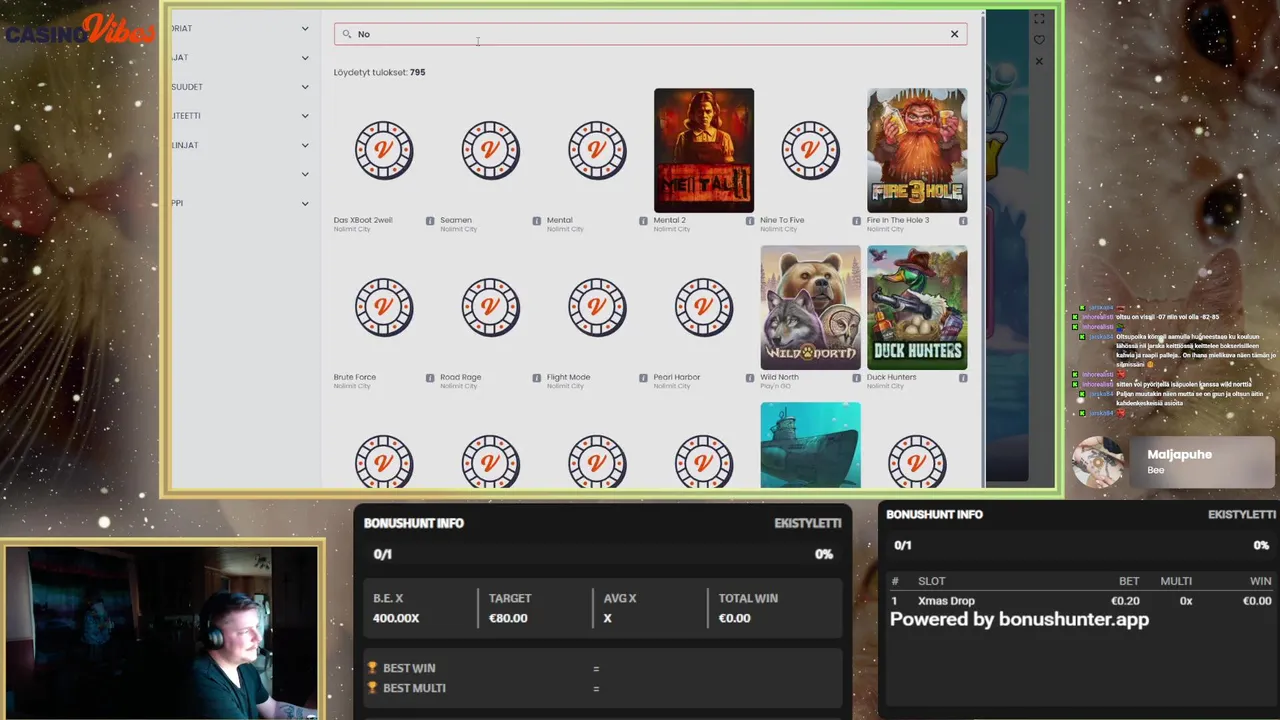Show info for Mental 2 game
Viewport: 1280px width, 720px height.
[750, 221]
